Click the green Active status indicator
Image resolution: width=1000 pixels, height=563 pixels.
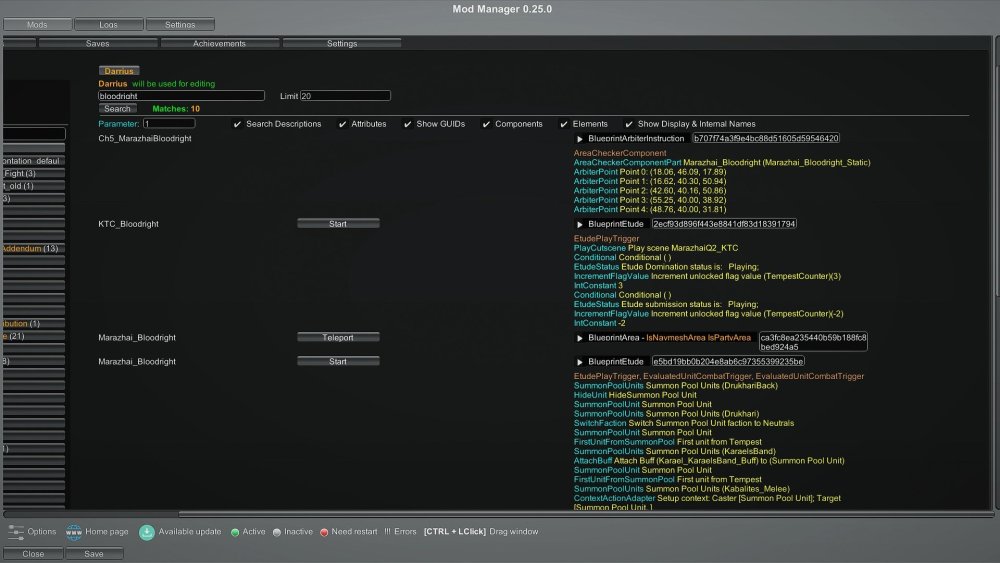coord(234,532)
